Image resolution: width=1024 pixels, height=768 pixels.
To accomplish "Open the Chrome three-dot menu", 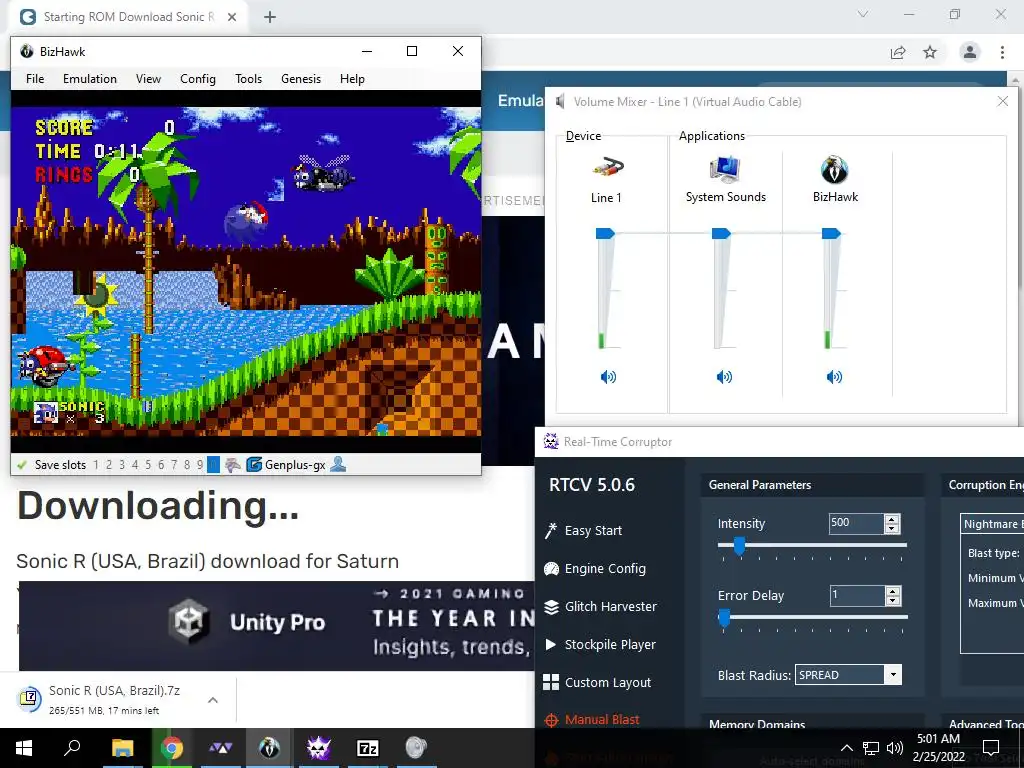I will 1002,52.
